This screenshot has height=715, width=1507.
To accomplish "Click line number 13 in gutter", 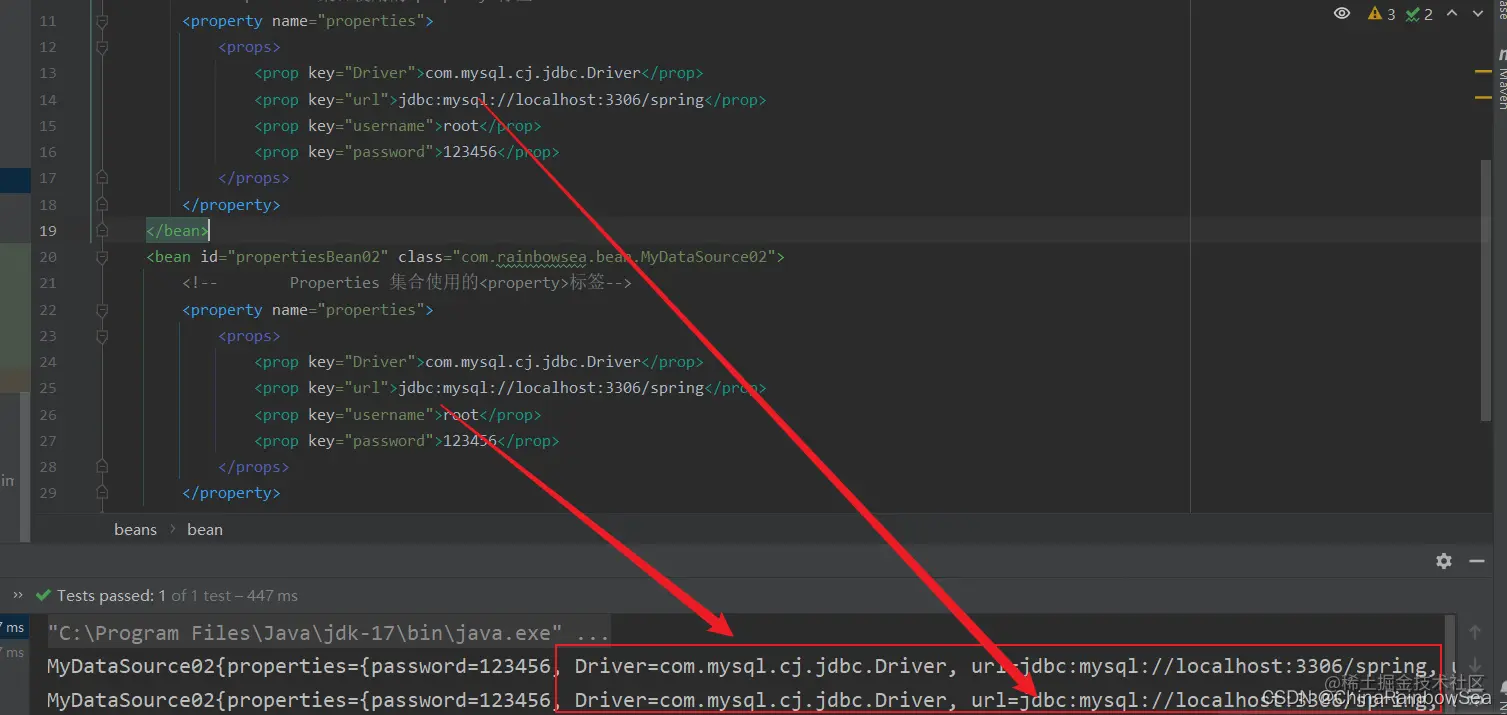I will [x=47, y=73].
